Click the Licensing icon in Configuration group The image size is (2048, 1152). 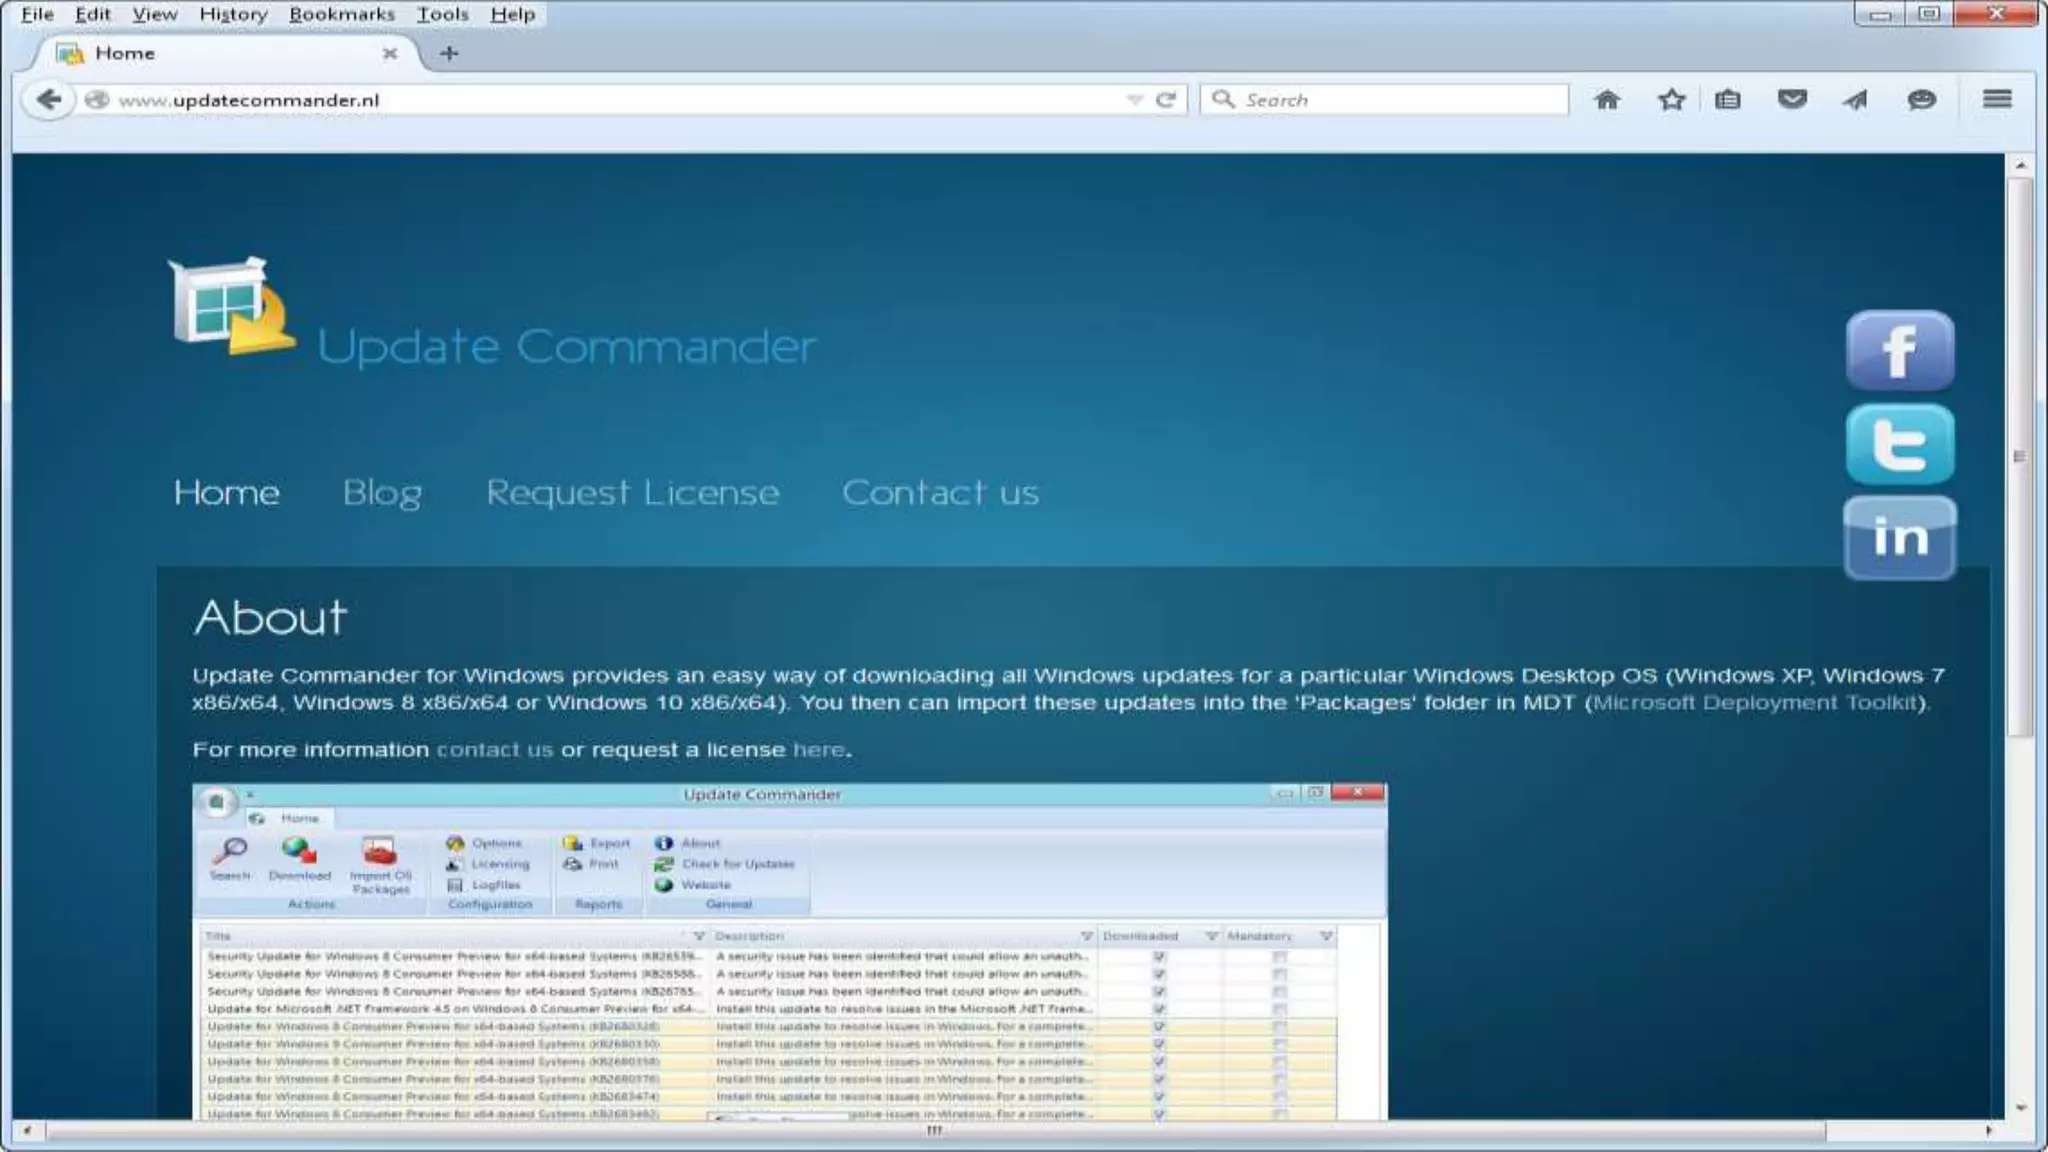pos(455,864)
